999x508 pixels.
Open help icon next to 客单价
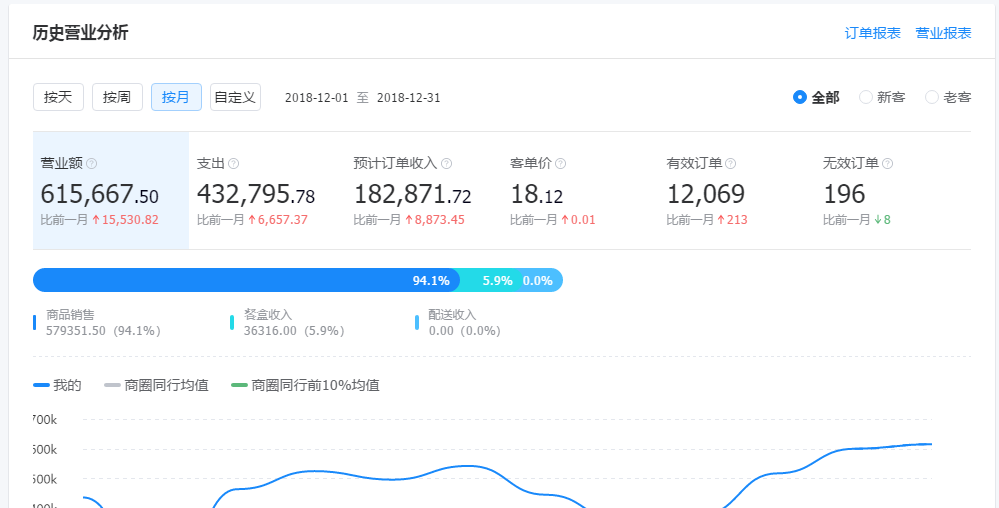(560, 164)
